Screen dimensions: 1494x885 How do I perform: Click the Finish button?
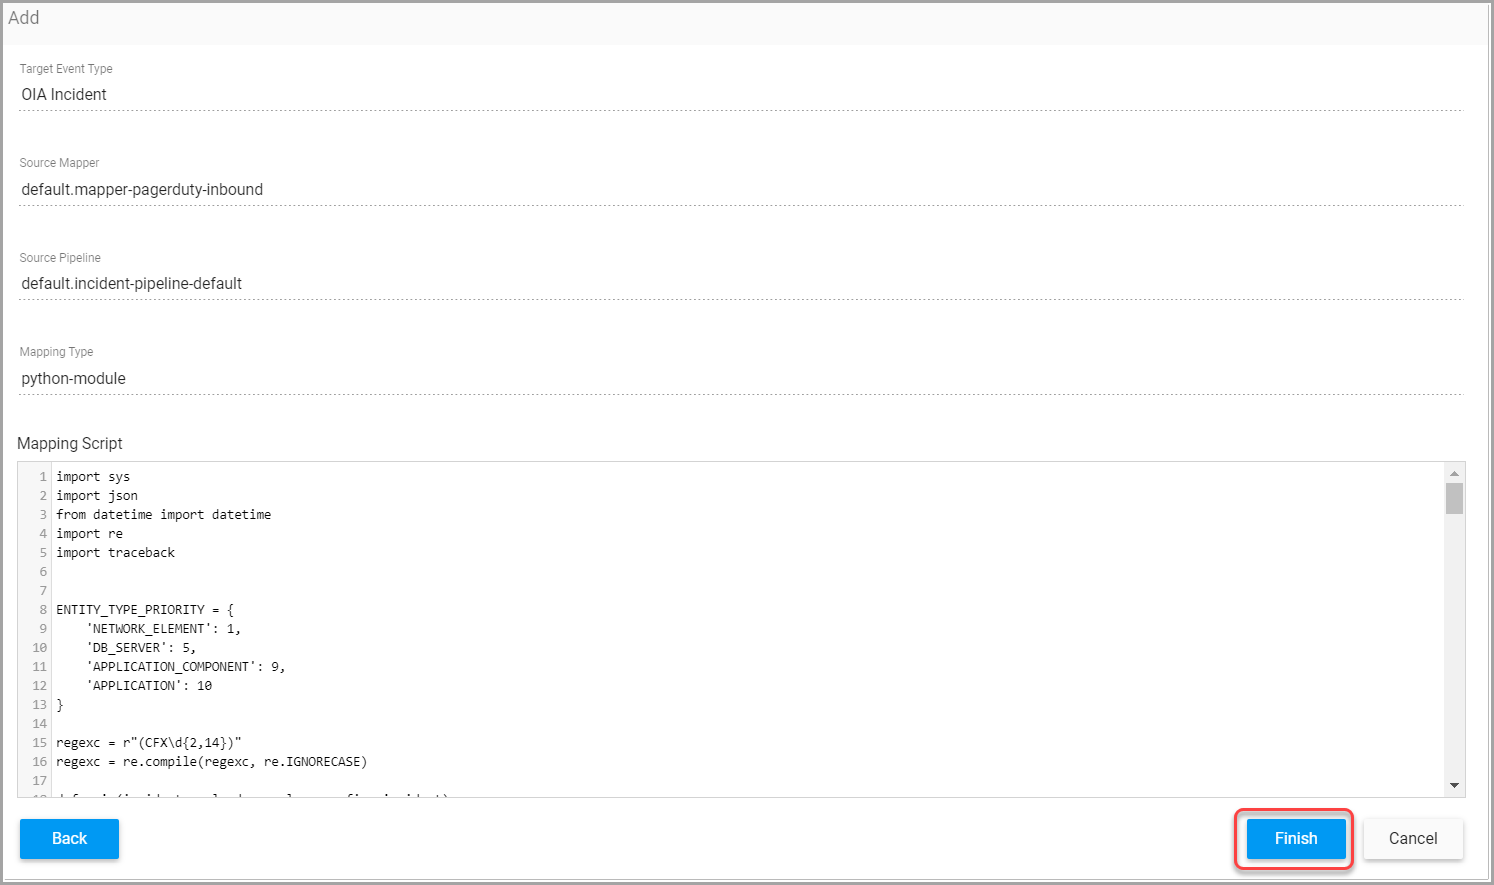[1296, 838]
